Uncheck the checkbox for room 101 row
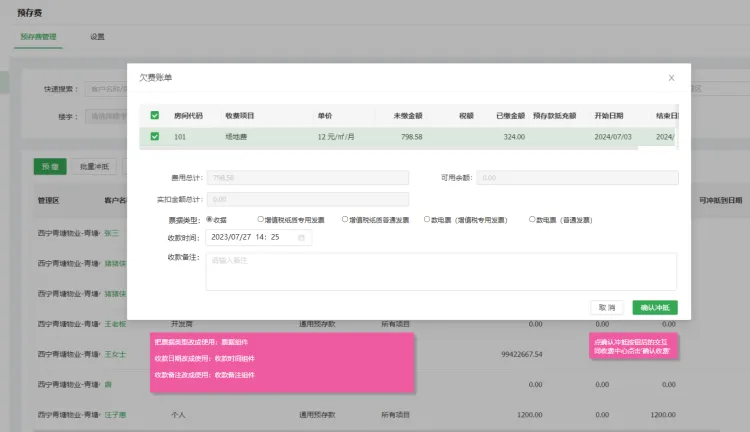The image size is (750, 432). pyautogui.click(x=154, y=136)
